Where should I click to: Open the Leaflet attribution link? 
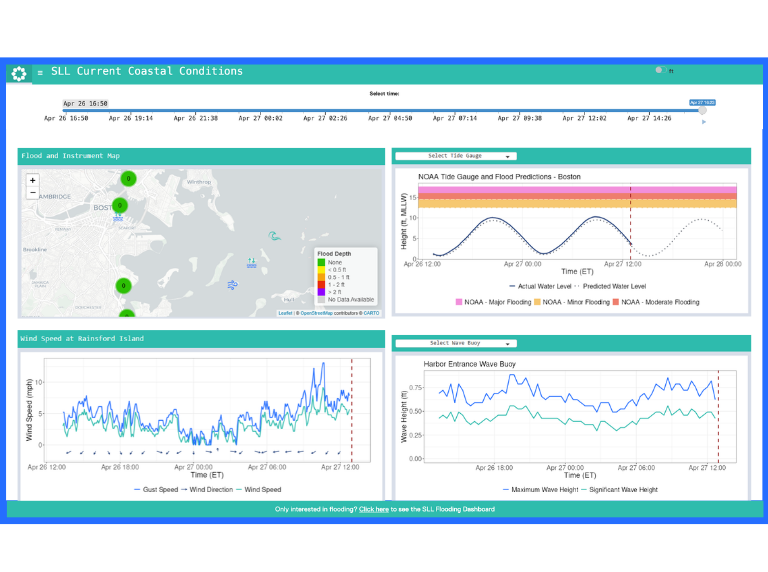(287, 313)
